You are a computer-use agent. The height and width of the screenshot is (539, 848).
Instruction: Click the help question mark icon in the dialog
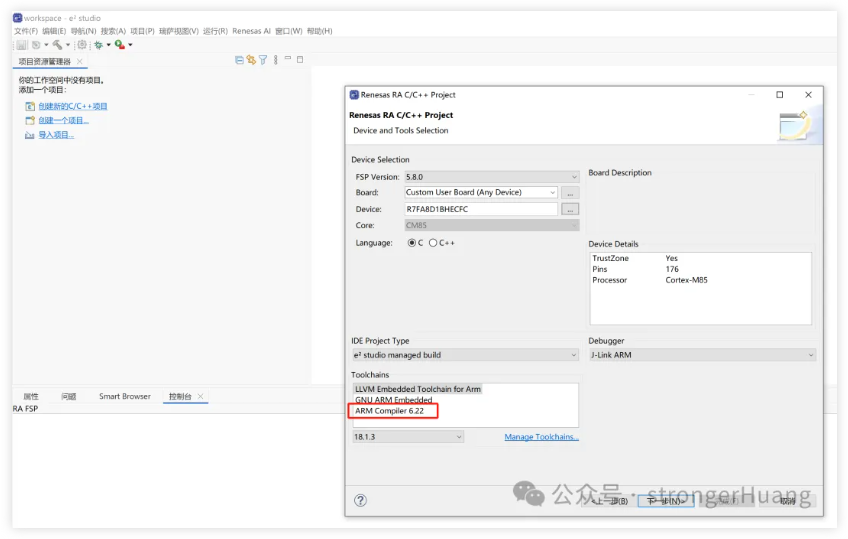(360, 500)
